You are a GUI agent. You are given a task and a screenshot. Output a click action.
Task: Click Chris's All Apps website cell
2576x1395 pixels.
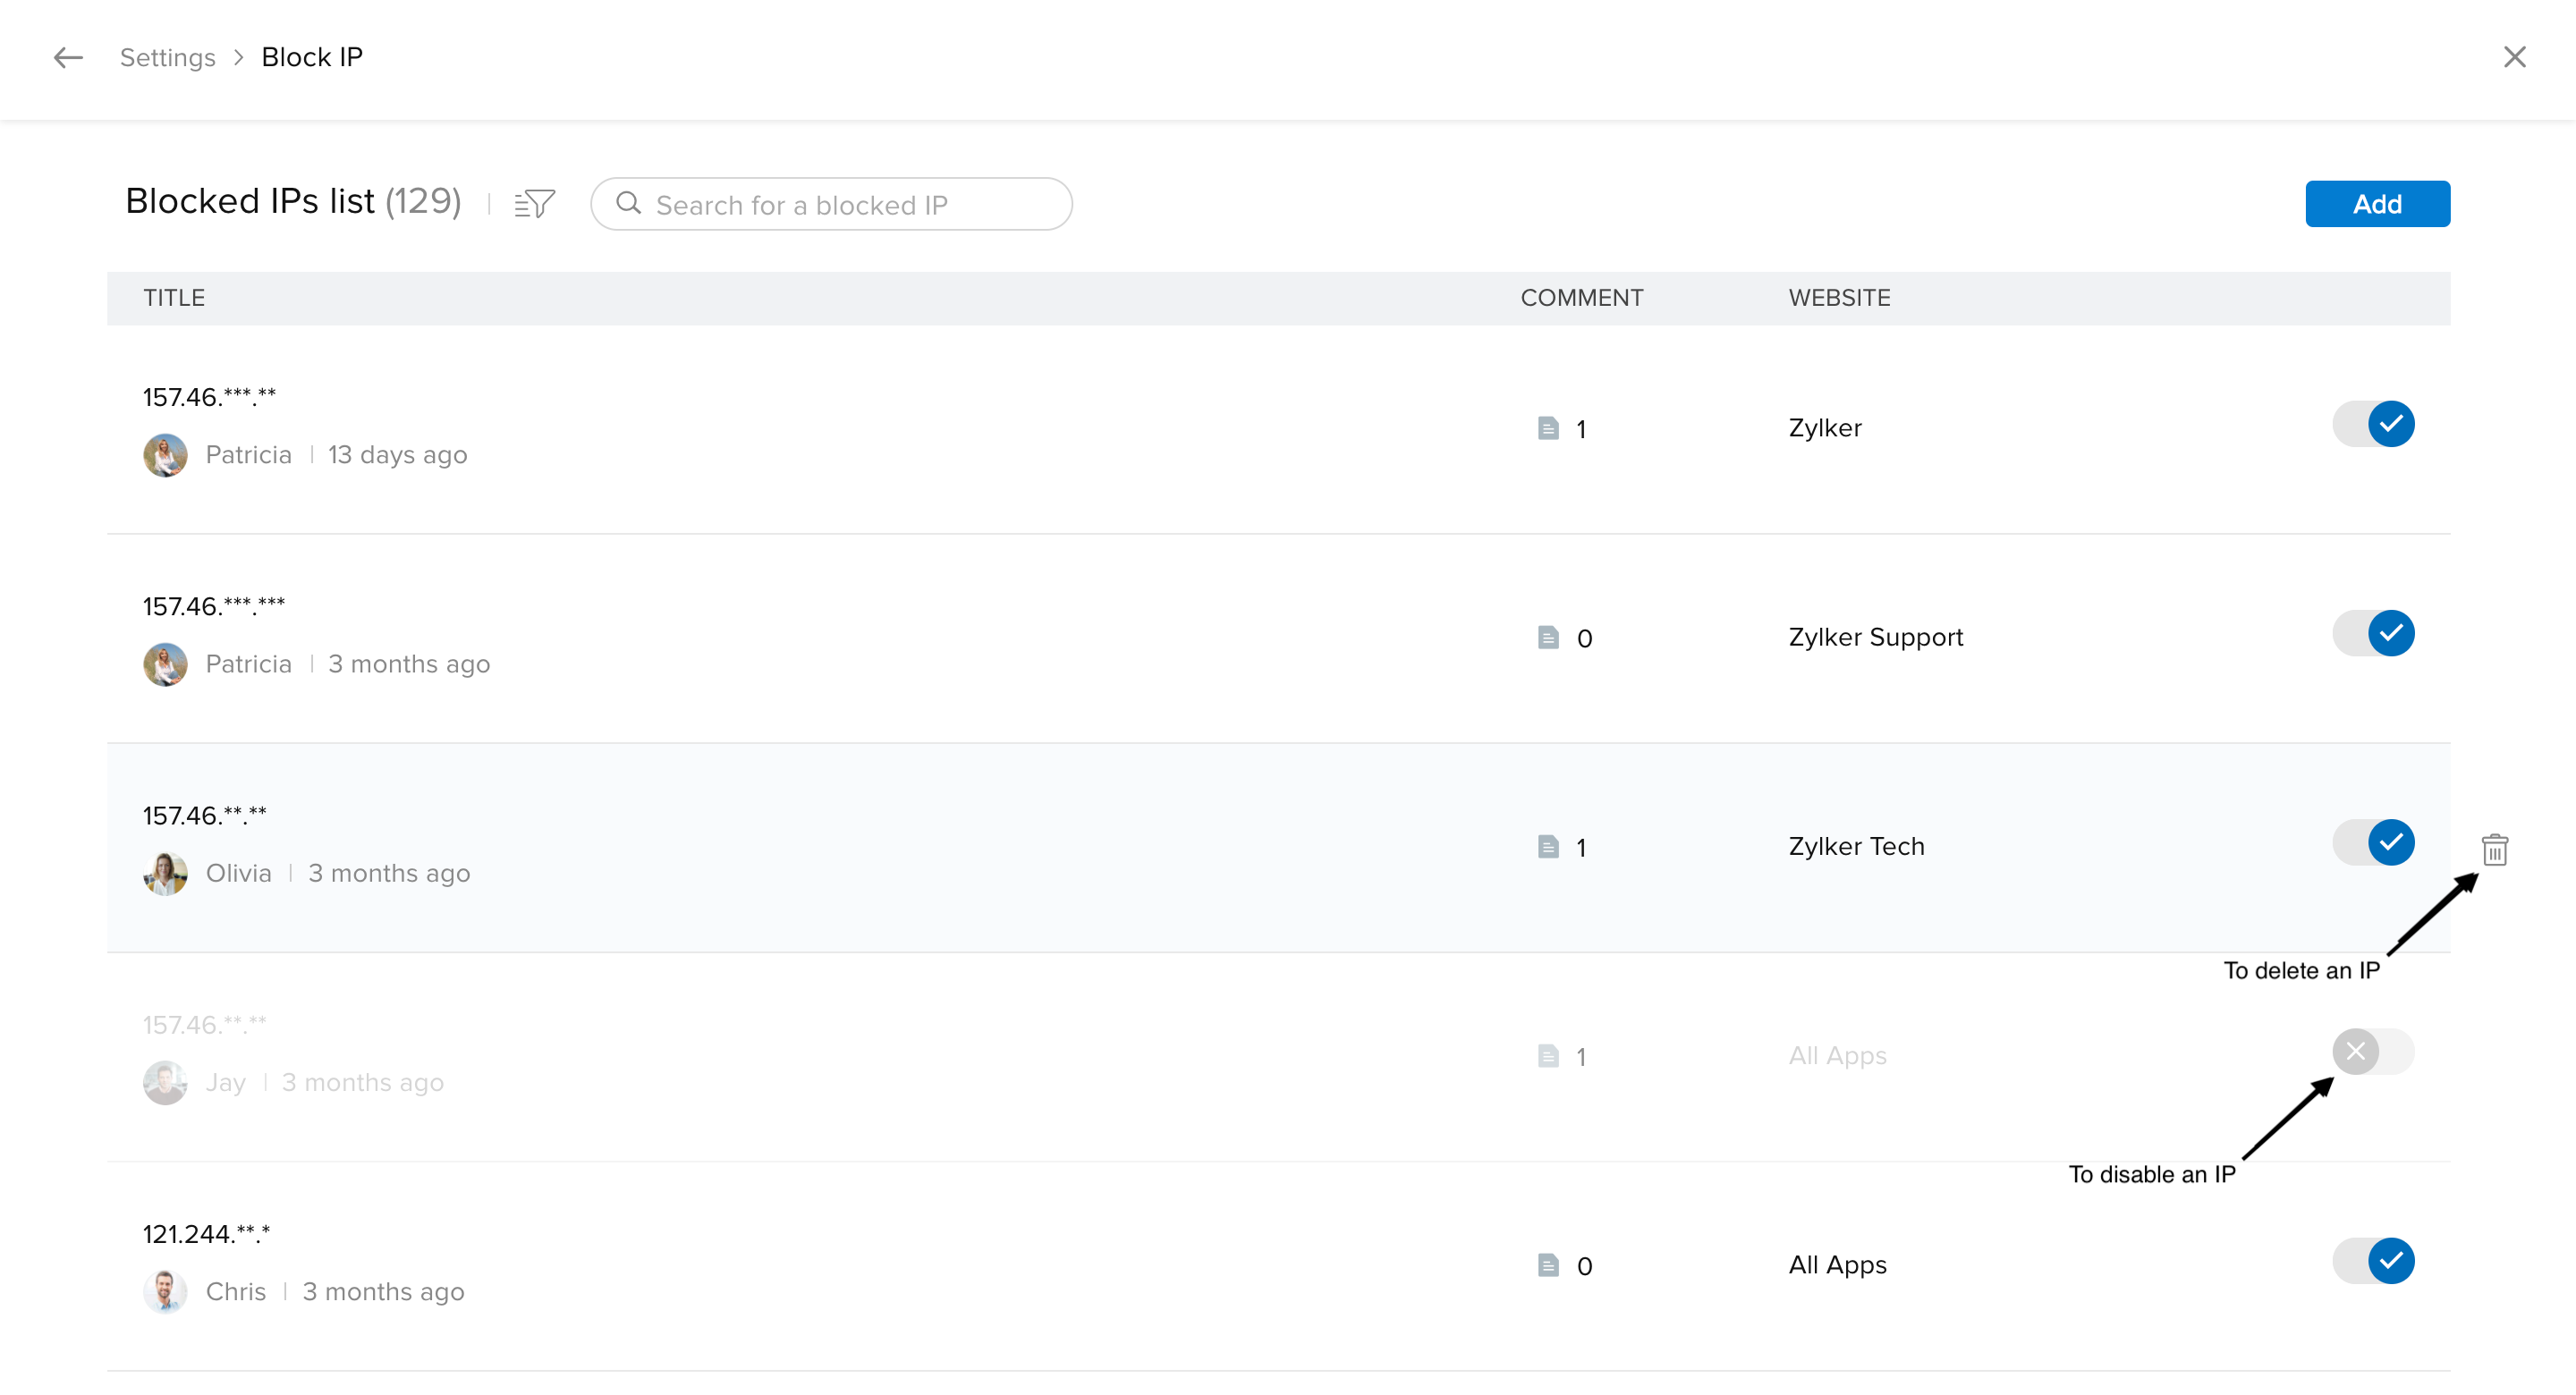[x=1837, y=1265]
